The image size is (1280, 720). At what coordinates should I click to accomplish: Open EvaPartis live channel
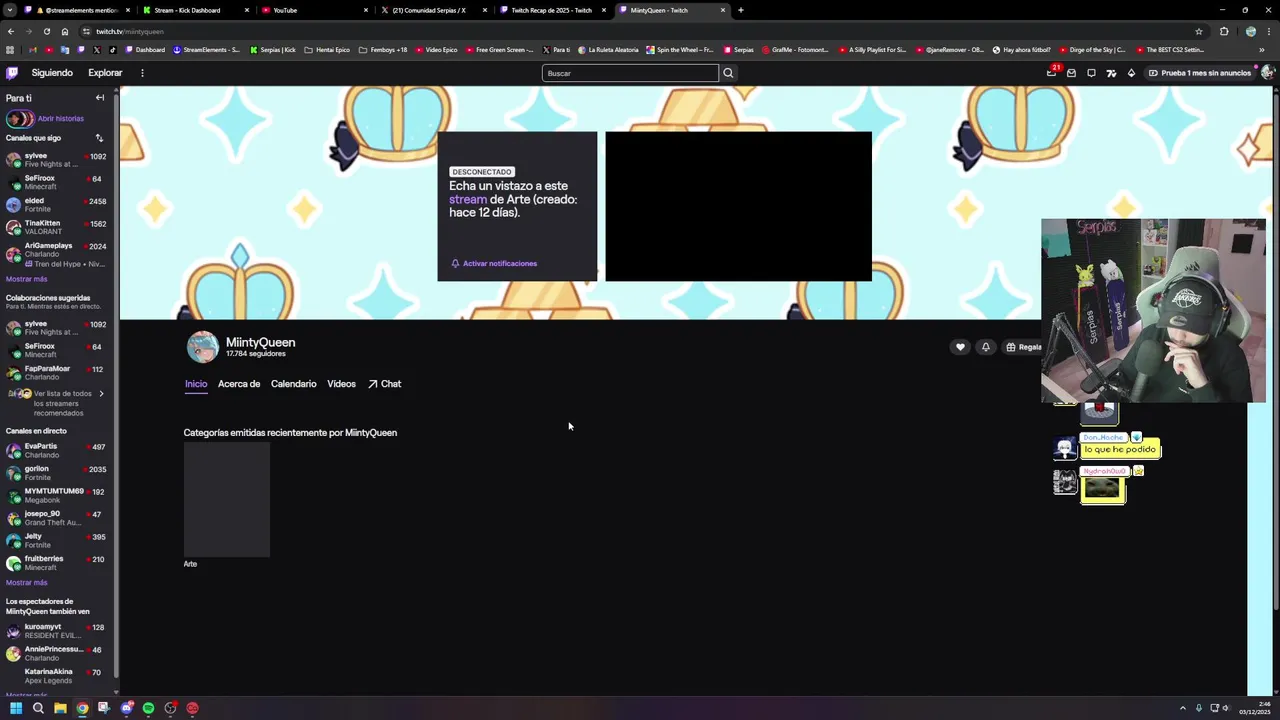[x=56, y=450]
